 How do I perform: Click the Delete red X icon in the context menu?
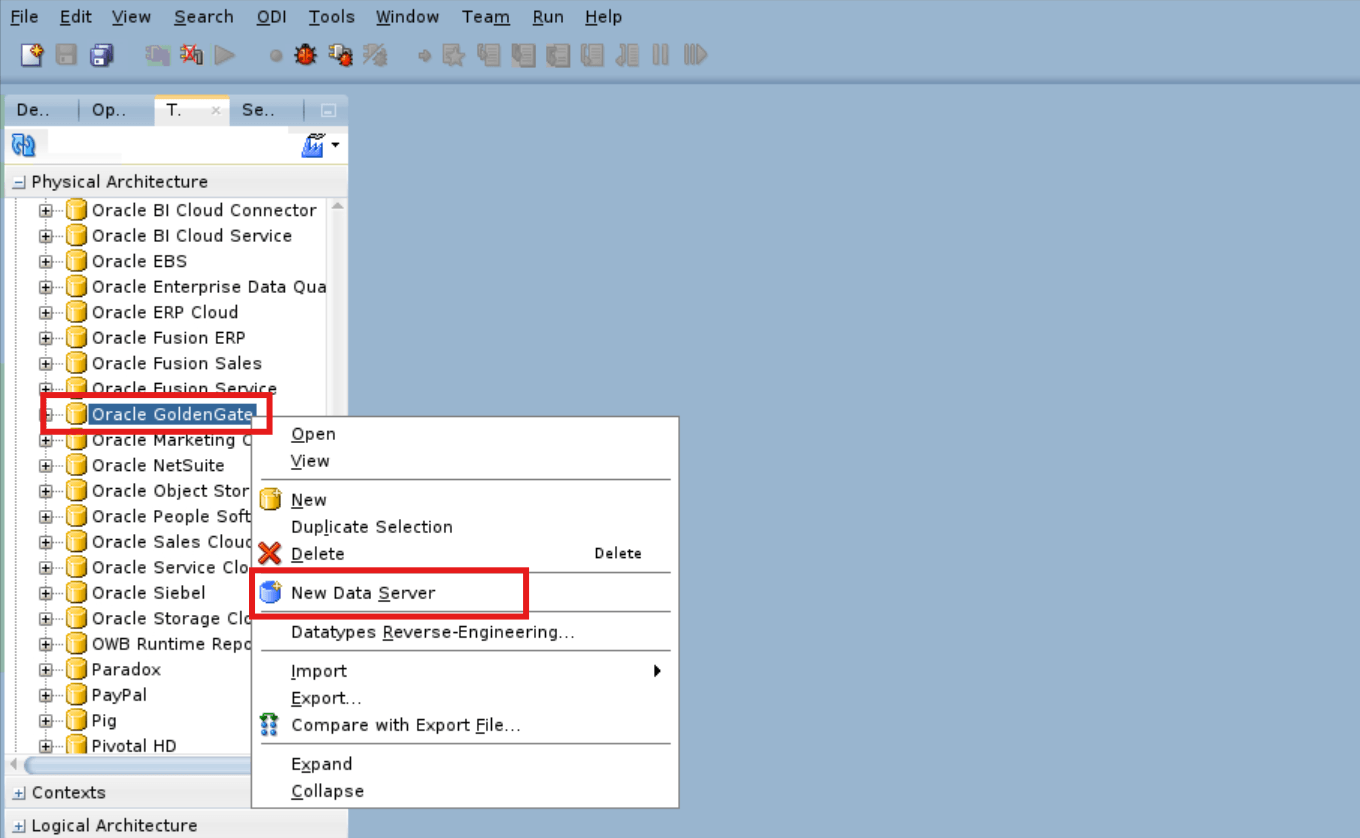(269, 553)
